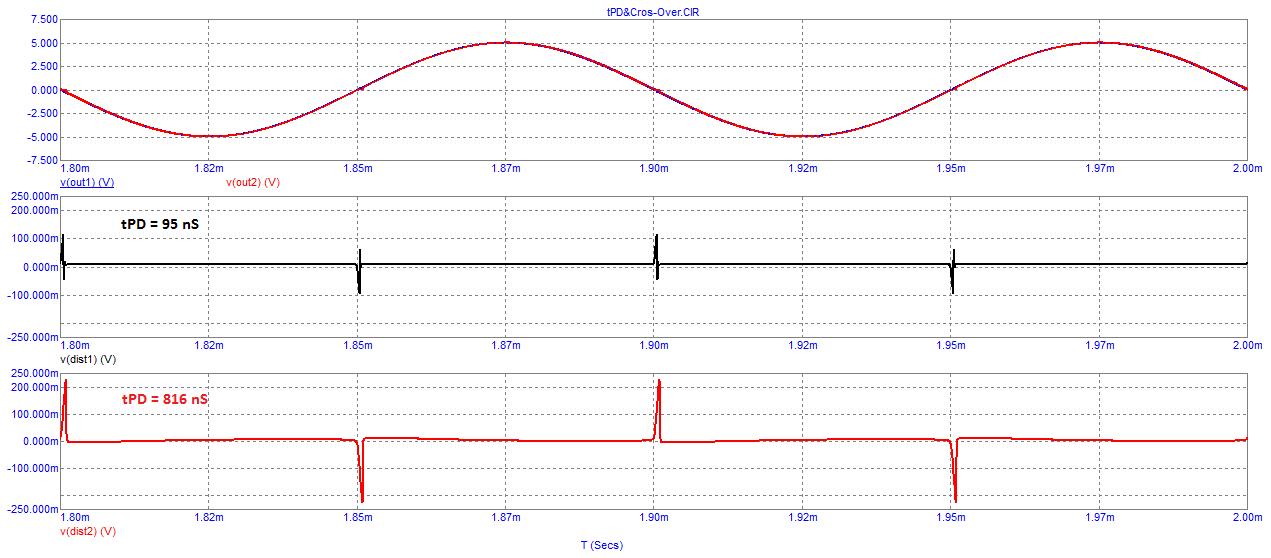1271x558 pixels.
Task: Click the 2.500 y-axis value in top plot
Action: coord(43,67)
